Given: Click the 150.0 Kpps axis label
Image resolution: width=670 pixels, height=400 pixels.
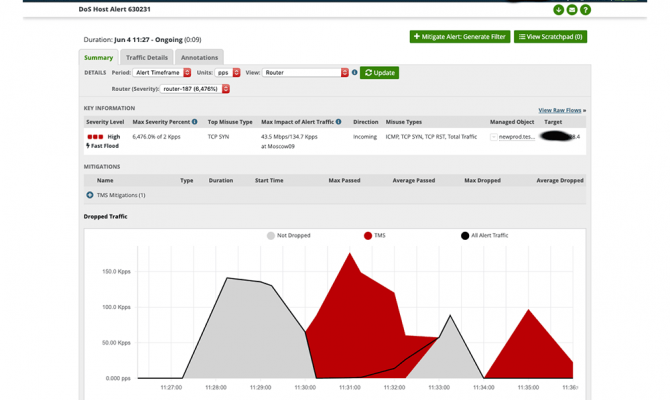Looking at the screenshot, I should click(116, 271).
